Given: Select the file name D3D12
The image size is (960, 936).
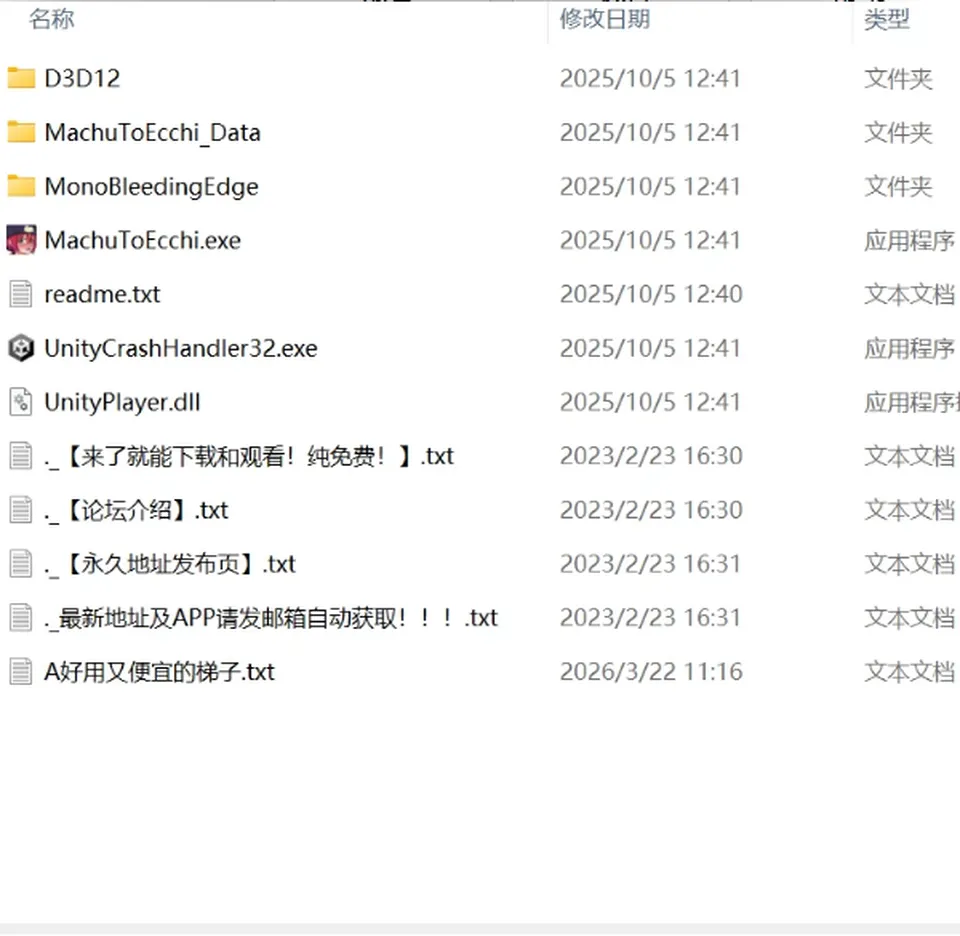Looking at the screenshot, I should pos(82,78).
